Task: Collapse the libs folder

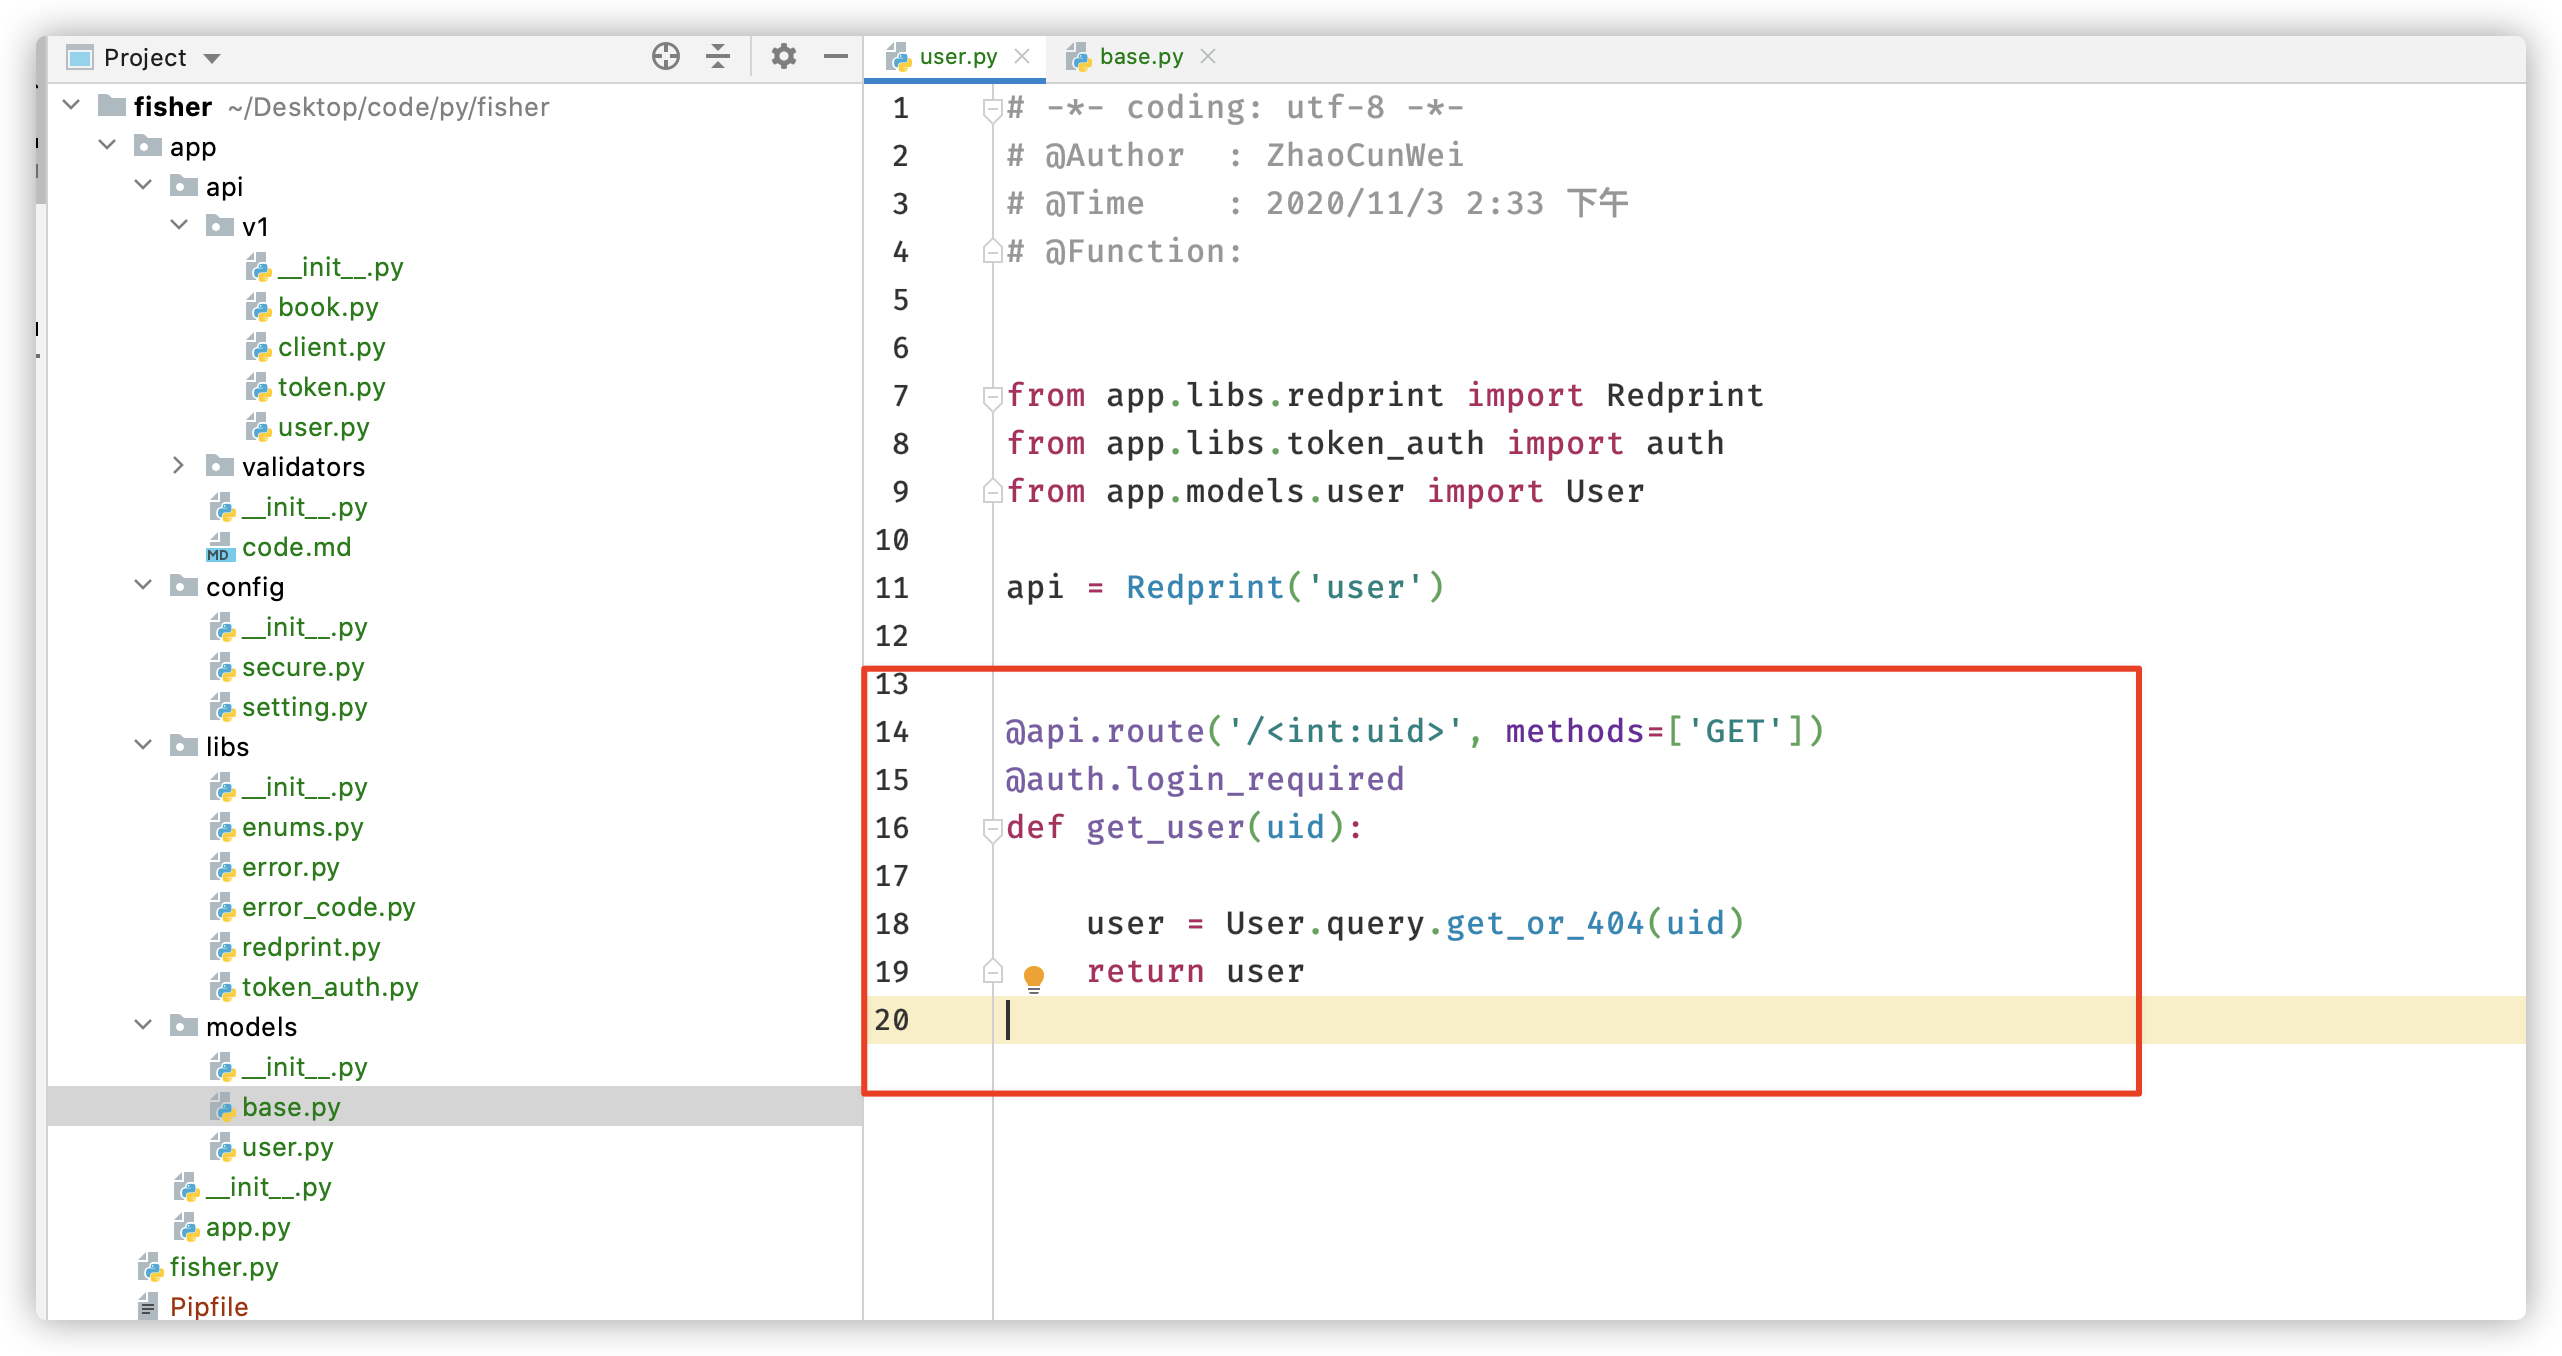Action: (143, 746)
